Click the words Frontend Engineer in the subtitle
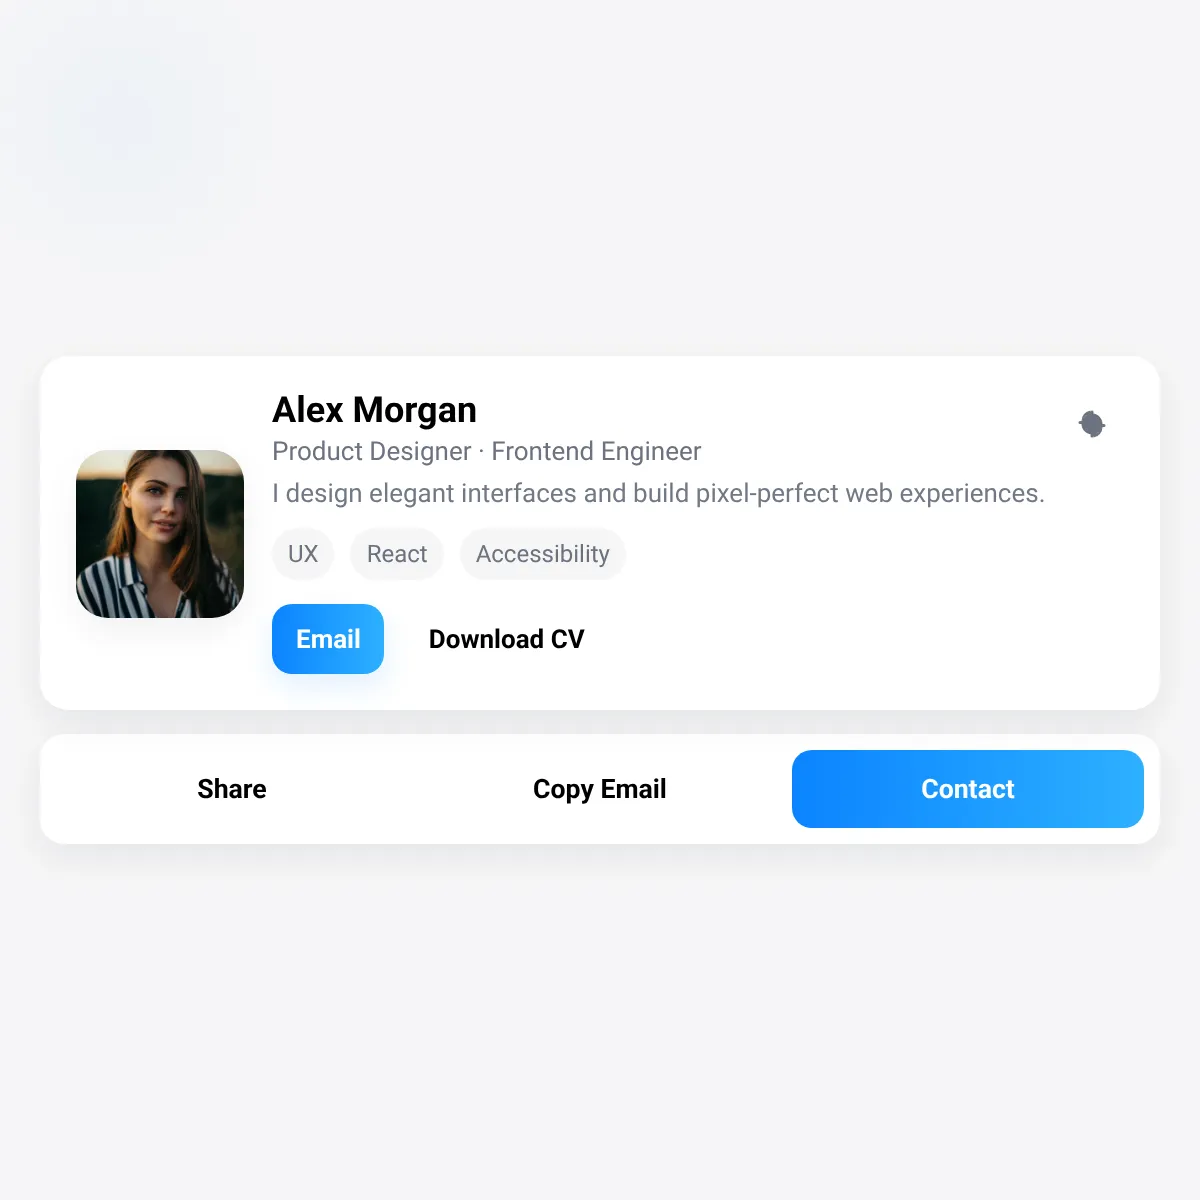 click(596, 452)
